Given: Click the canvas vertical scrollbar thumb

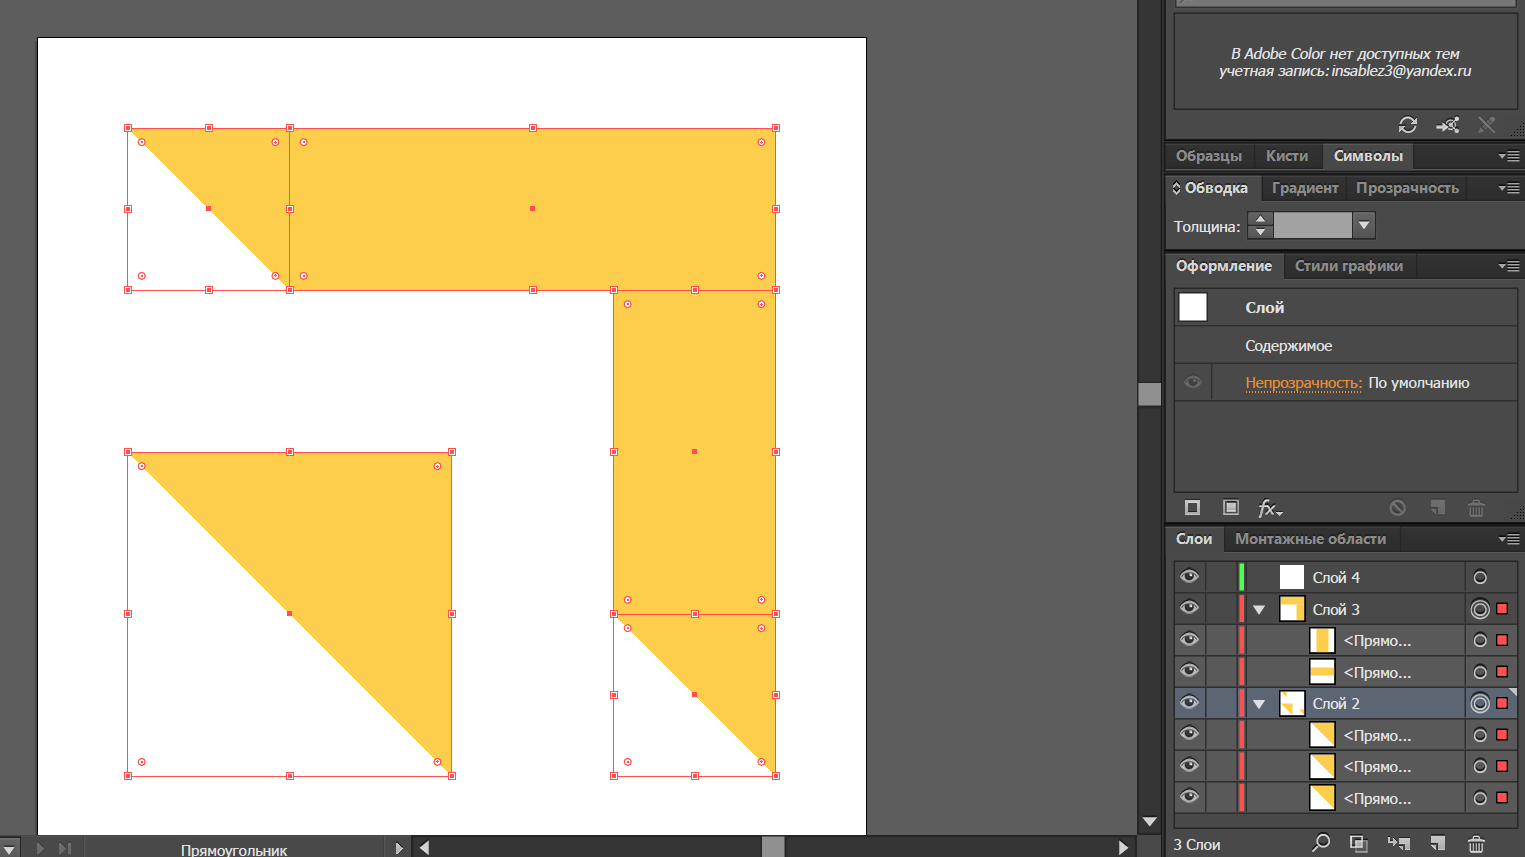Looking at the screenshot, I should (1149, 394).
